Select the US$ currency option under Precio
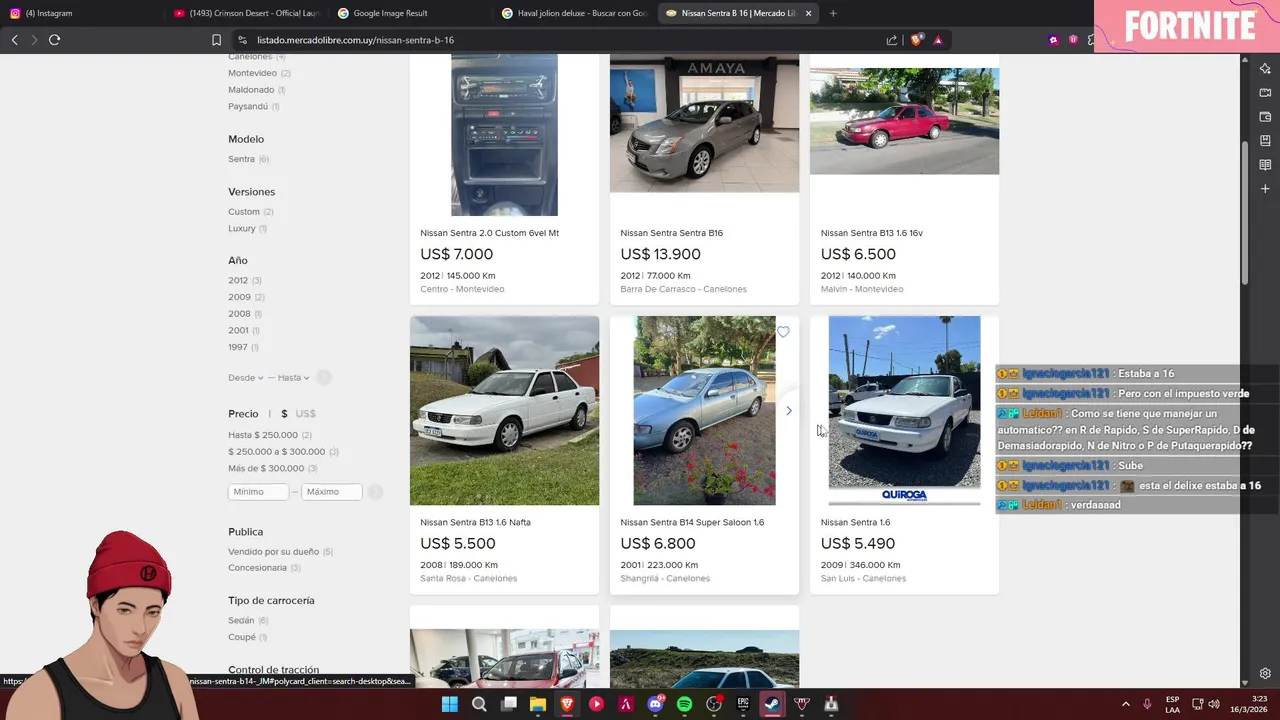 coord(305,414)
